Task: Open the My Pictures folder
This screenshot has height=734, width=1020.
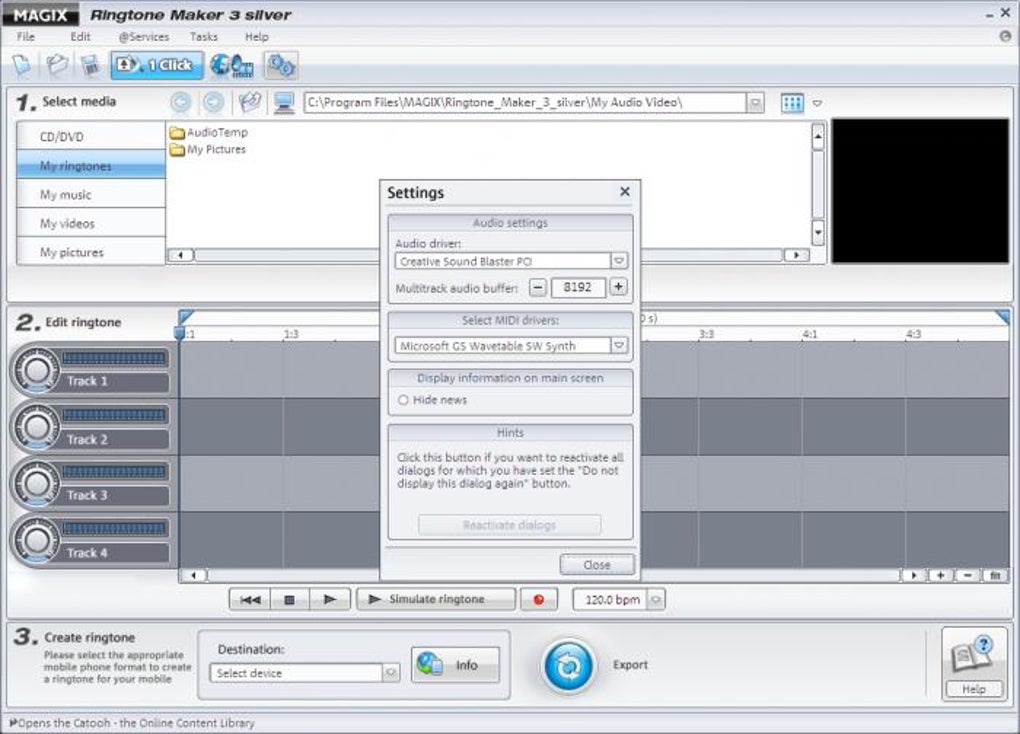Action: [208, 149]
